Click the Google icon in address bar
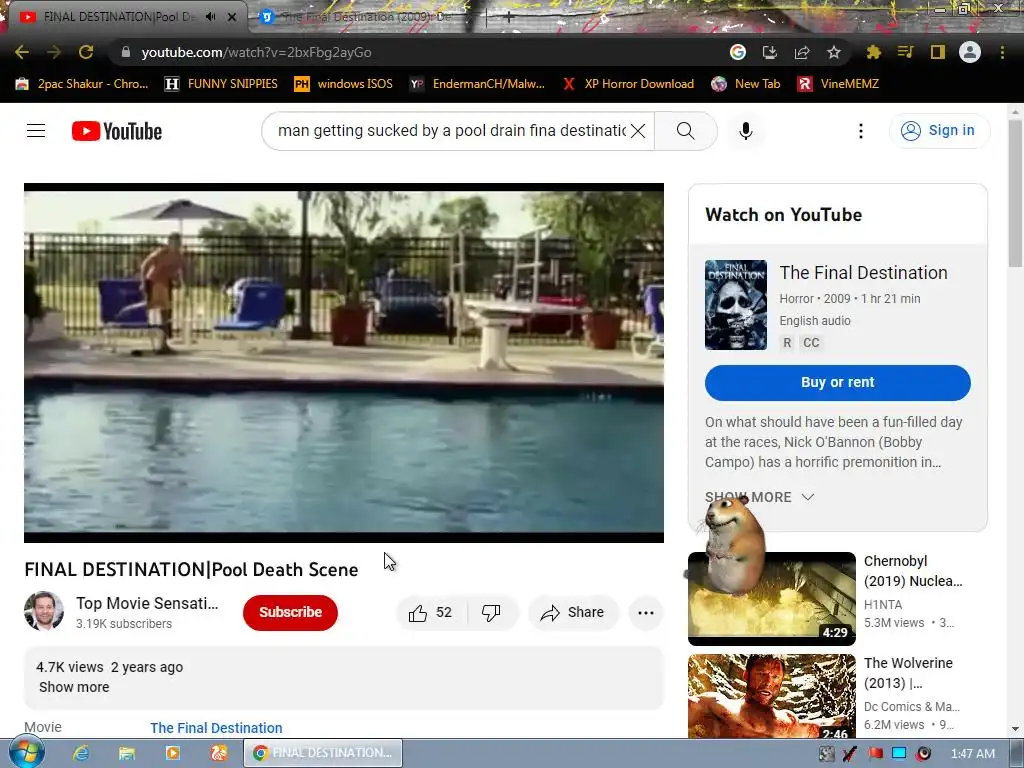The width and height of the screenshot is (1024, 768). tap(738, 52)
